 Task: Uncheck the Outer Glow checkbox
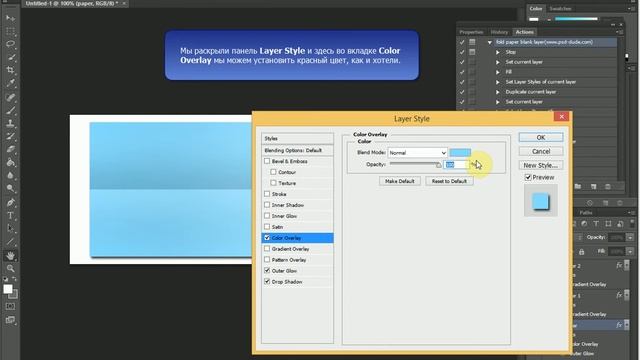(x=267, y=271)
